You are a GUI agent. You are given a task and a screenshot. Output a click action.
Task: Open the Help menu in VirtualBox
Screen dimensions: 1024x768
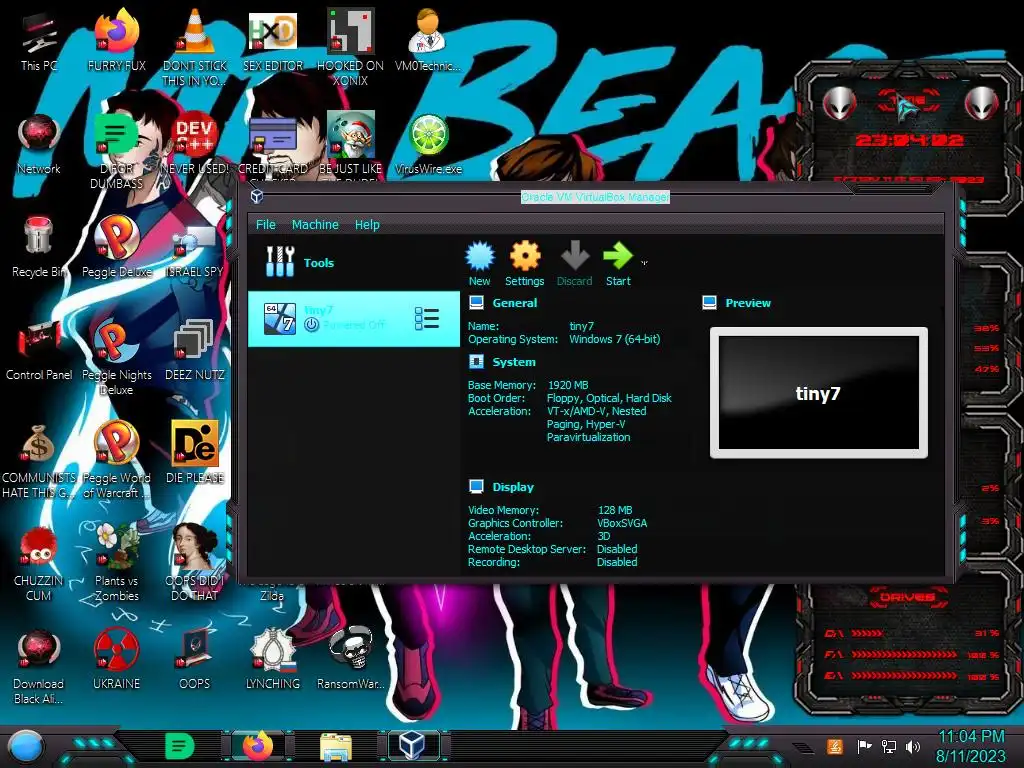367,225
